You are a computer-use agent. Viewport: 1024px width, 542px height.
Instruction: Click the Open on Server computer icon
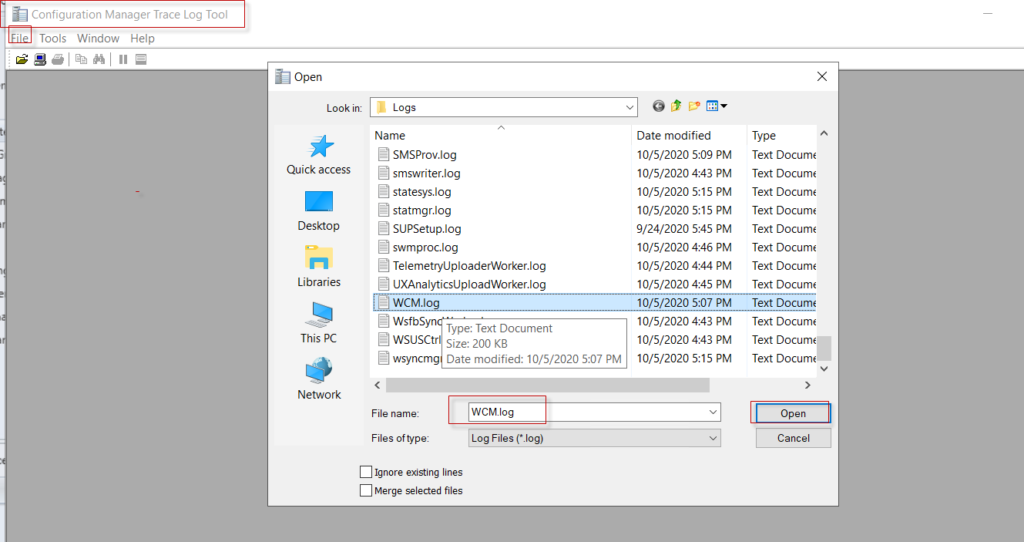point(40,59)
